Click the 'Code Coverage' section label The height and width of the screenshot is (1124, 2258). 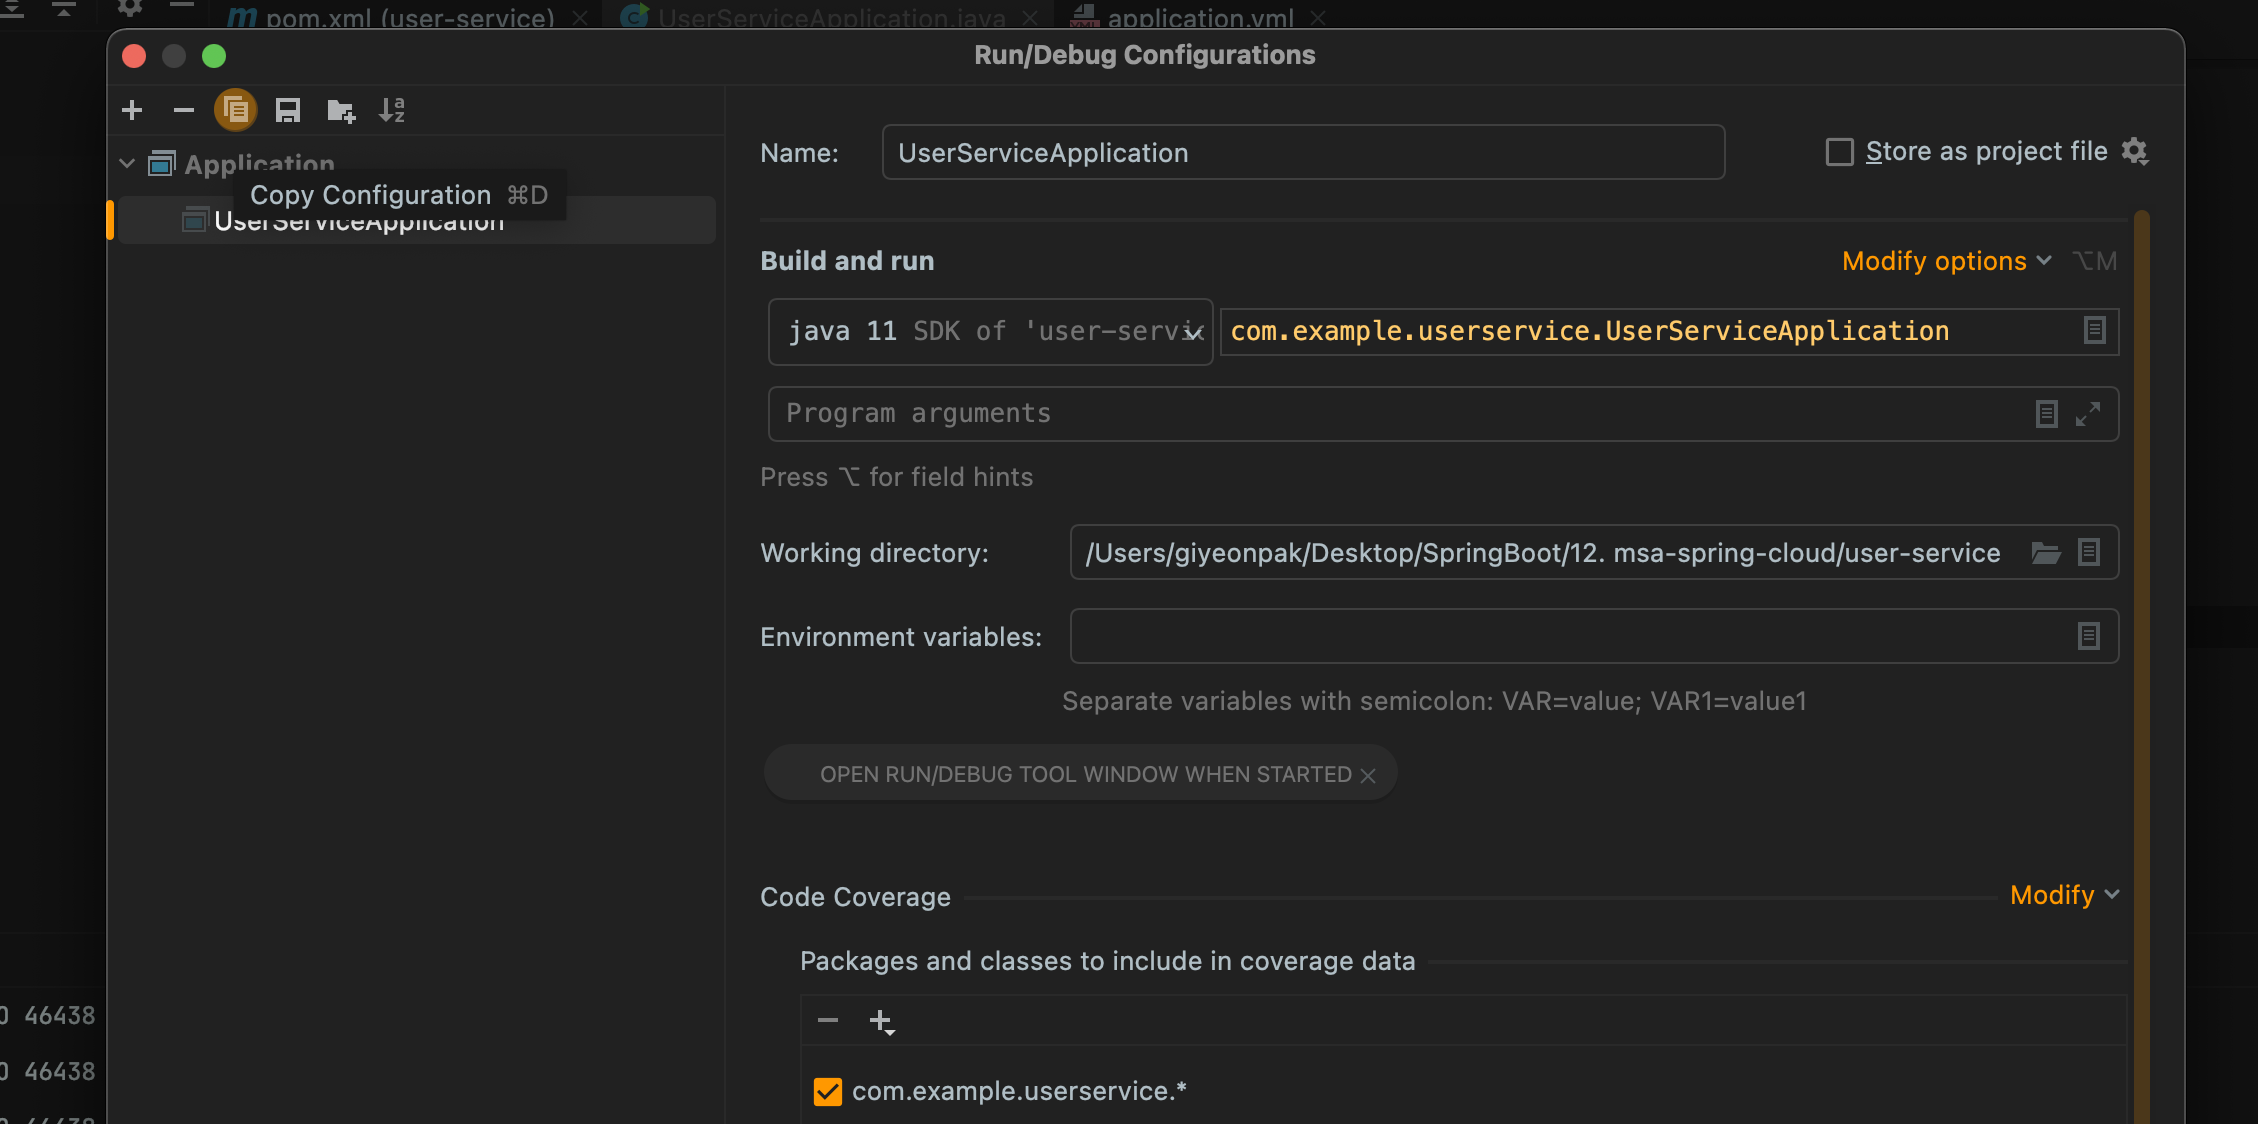(855, 897)
